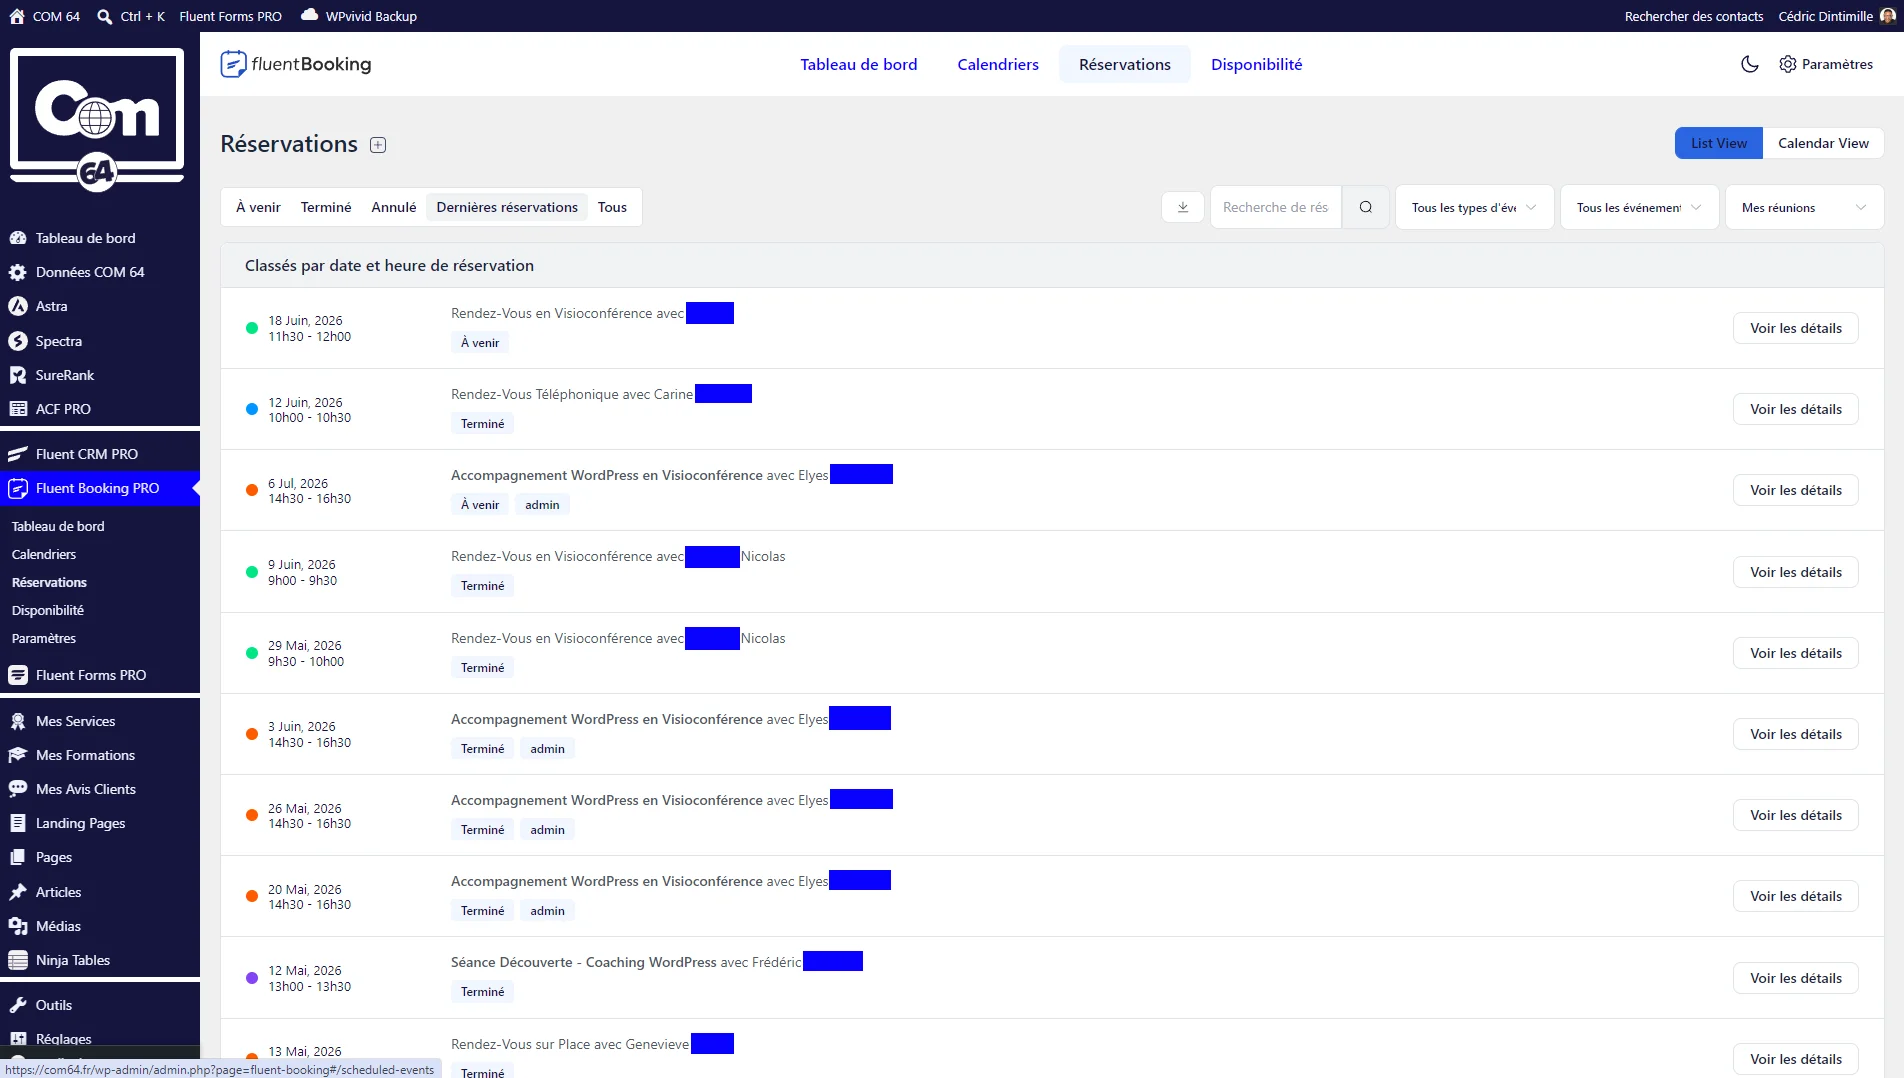Toggle dark mode with the moon icon
The image size is (1904, 1078).
pos(1750,64)
